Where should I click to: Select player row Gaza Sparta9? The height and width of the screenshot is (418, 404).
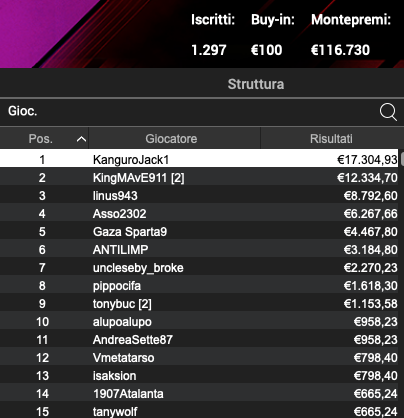199,231
